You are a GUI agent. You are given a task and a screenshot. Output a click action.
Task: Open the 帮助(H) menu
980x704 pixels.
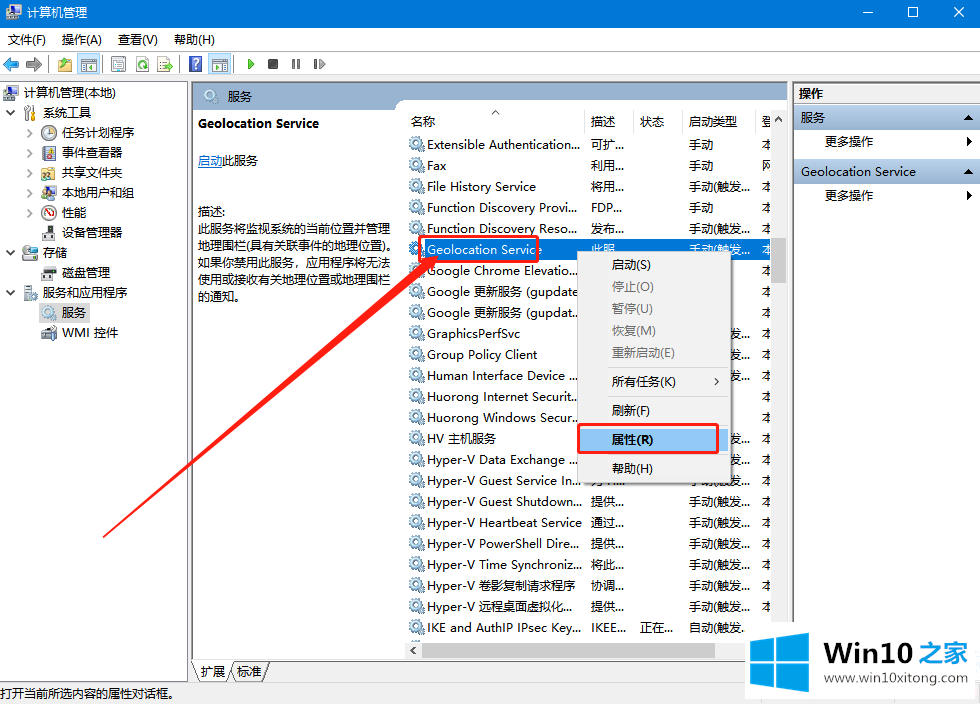pos(194,40)
